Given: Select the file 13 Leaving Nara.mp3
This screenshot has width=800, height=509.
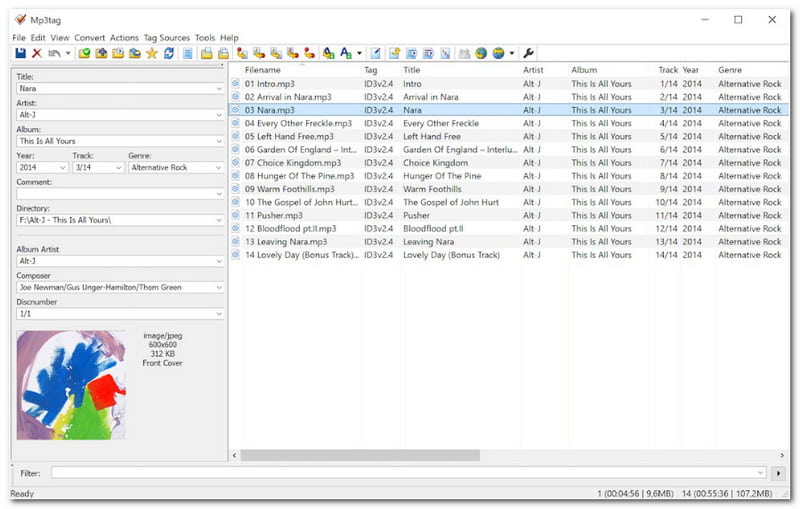Looking at the screenshot, I should tap(286, 242).
